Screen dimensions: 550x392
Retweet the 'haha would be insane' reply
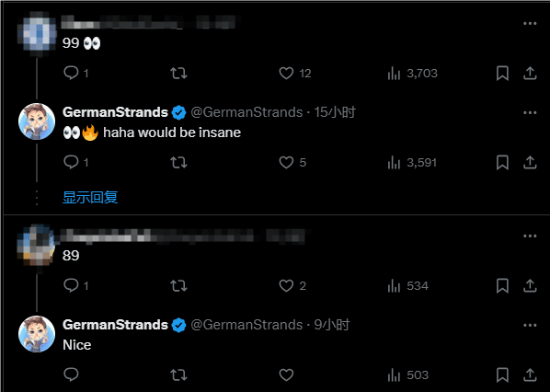(x=179, y=162)
